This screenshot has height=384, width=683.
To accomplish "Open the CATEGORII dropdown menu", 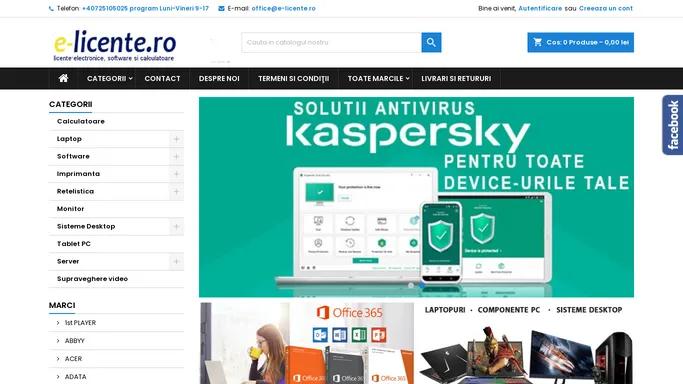I will [x=109, y=78].
